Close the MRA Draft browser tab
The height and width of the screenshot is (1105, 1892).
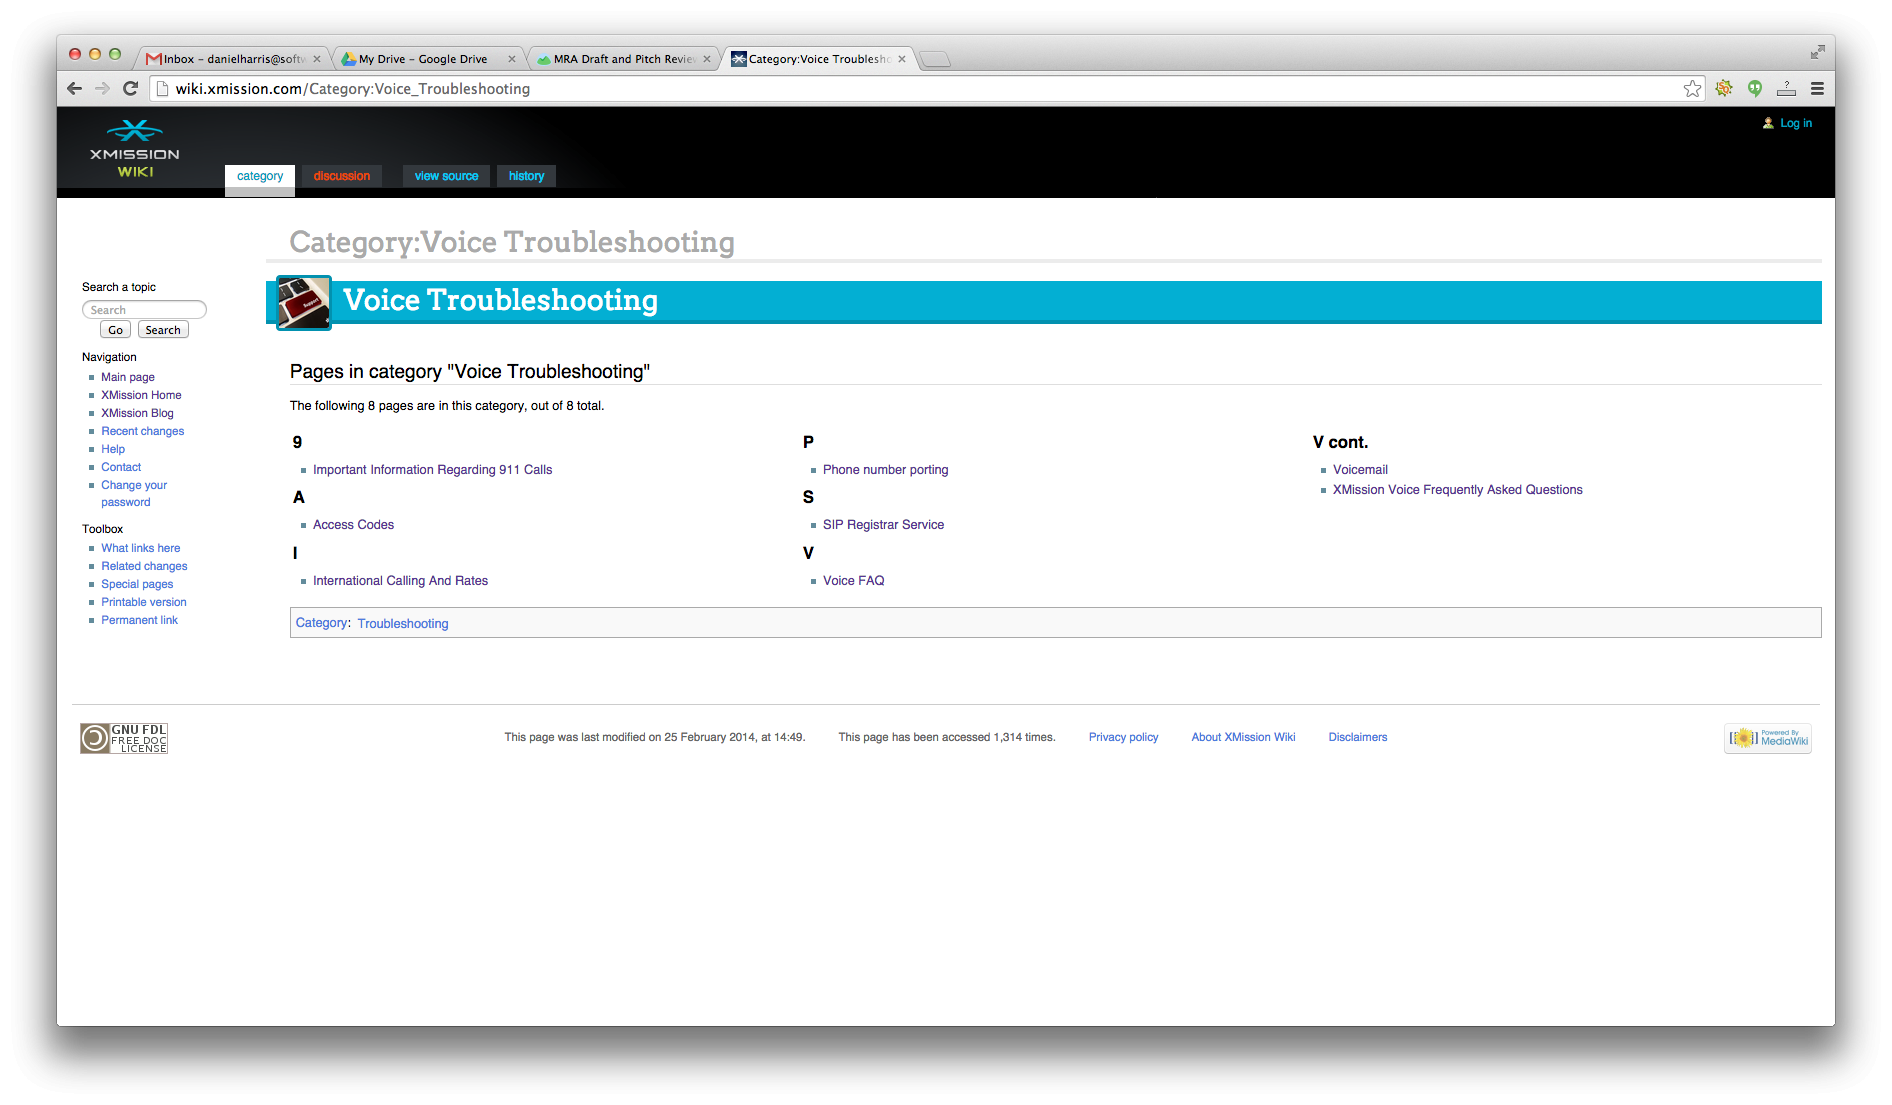(707, 59)
